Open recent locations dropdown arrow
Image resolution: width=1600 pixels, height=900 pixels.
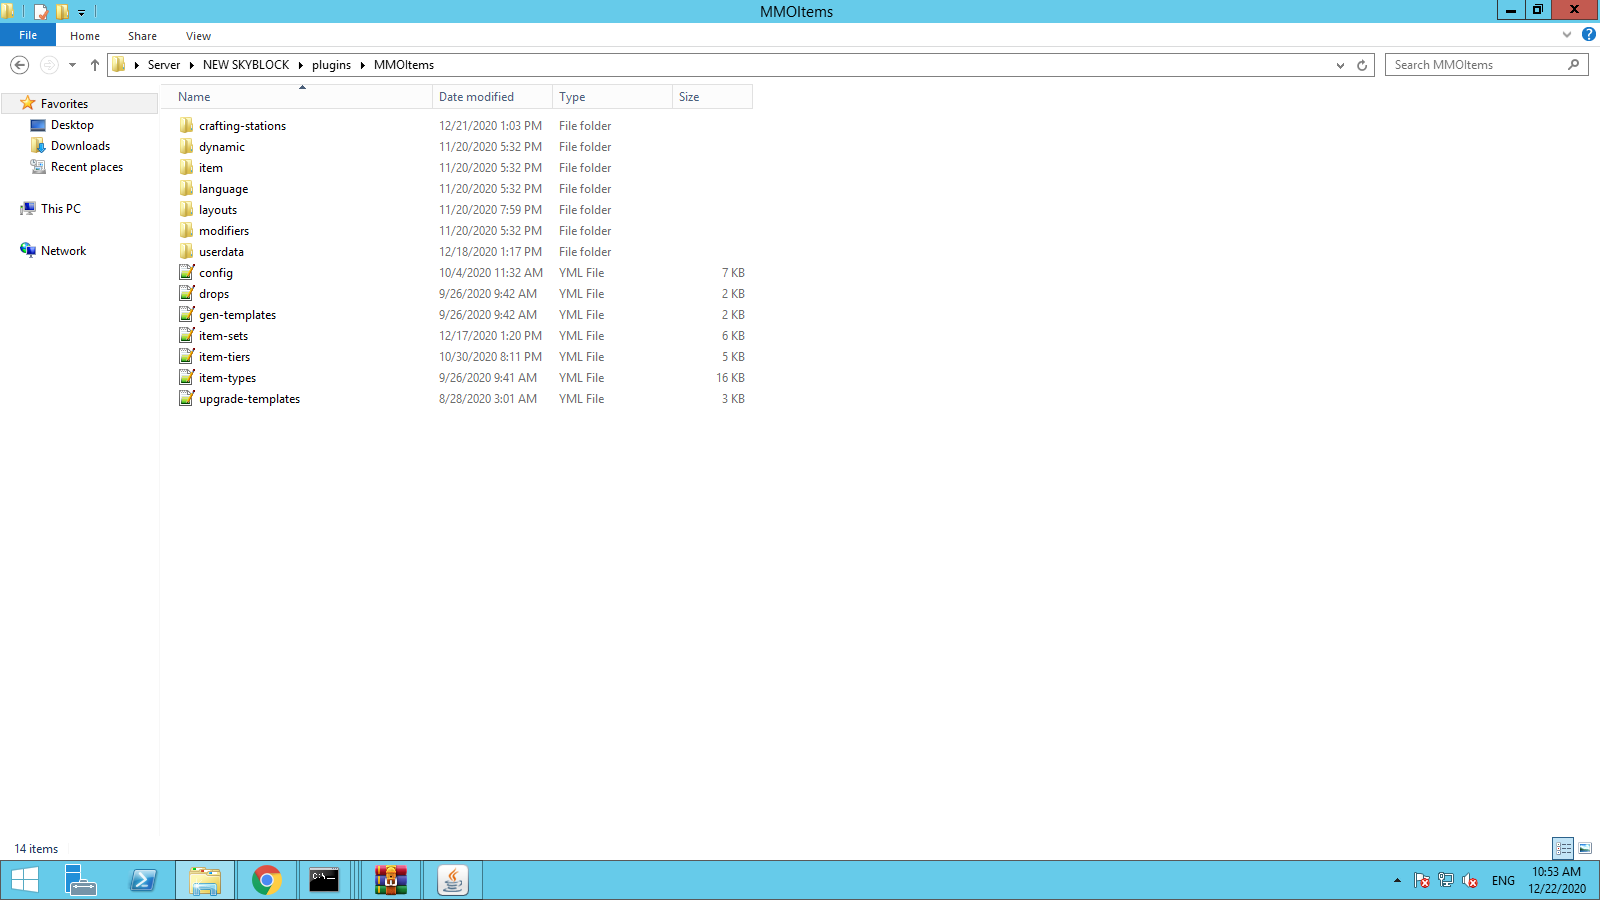72,65
